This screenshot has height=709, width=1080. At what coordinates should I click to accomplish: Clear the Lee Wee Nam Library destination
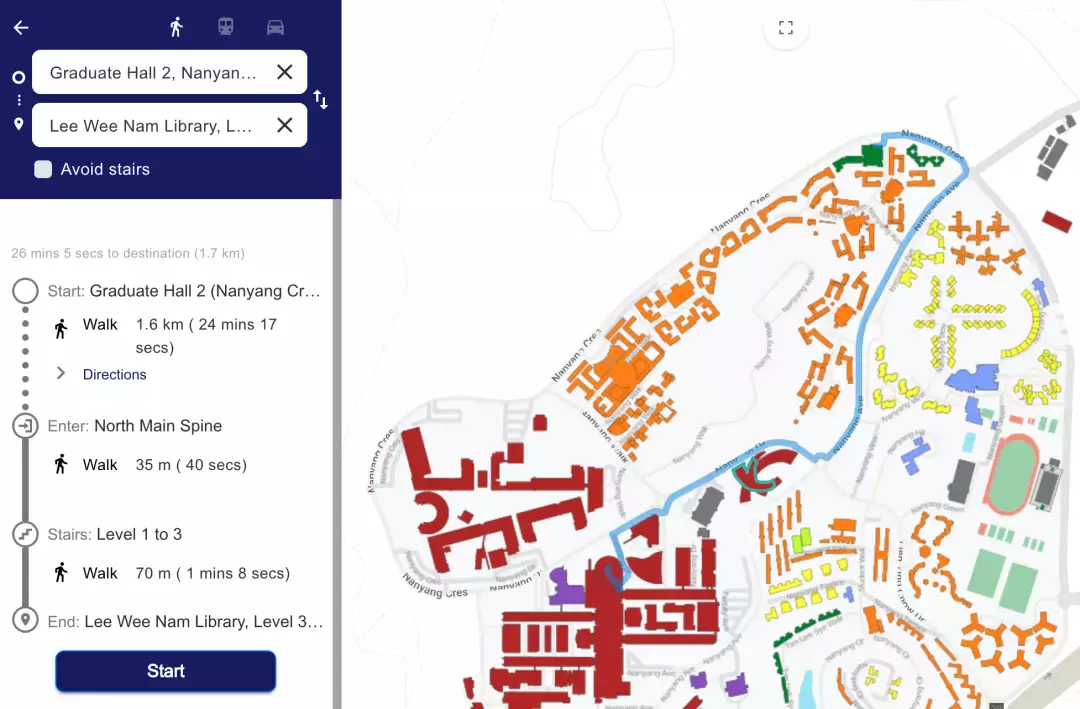tap(285, 125)
